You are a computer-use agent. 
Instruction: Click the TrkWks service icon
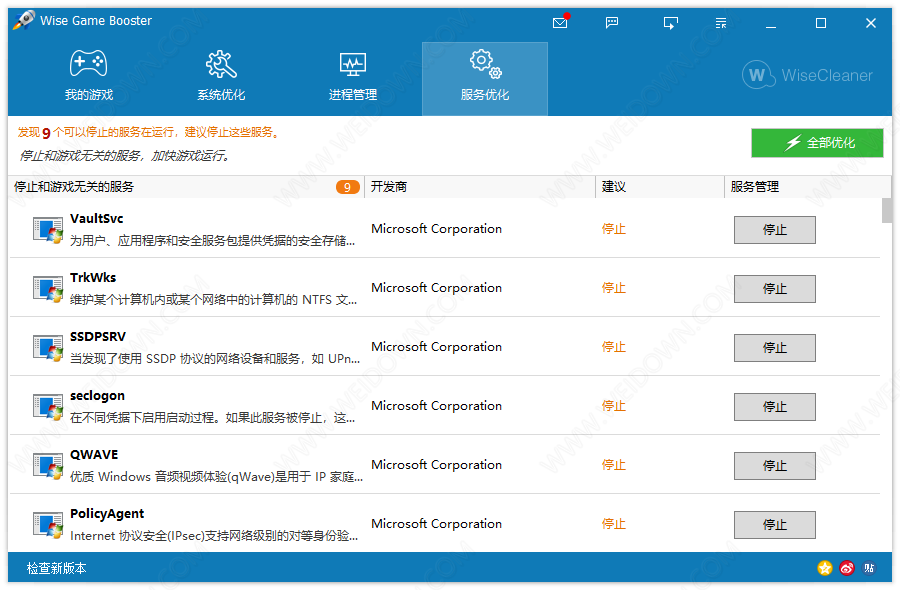(x=48, y=289)
